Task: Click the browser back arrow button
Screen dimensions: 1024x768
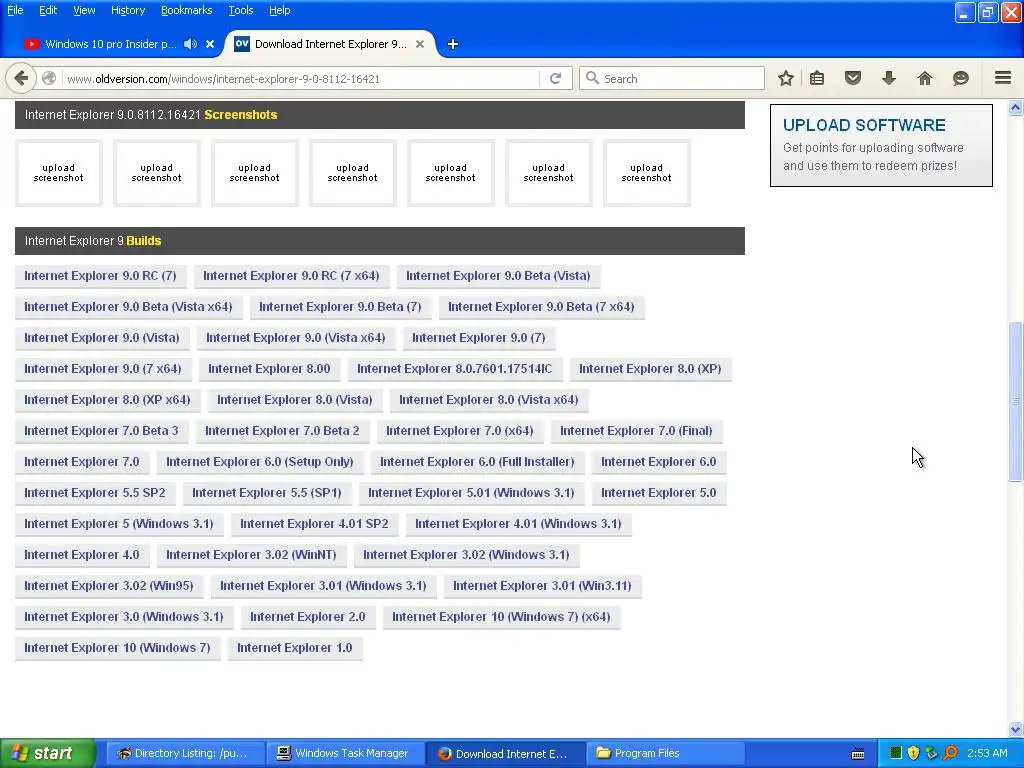Action: coord(21,78)
